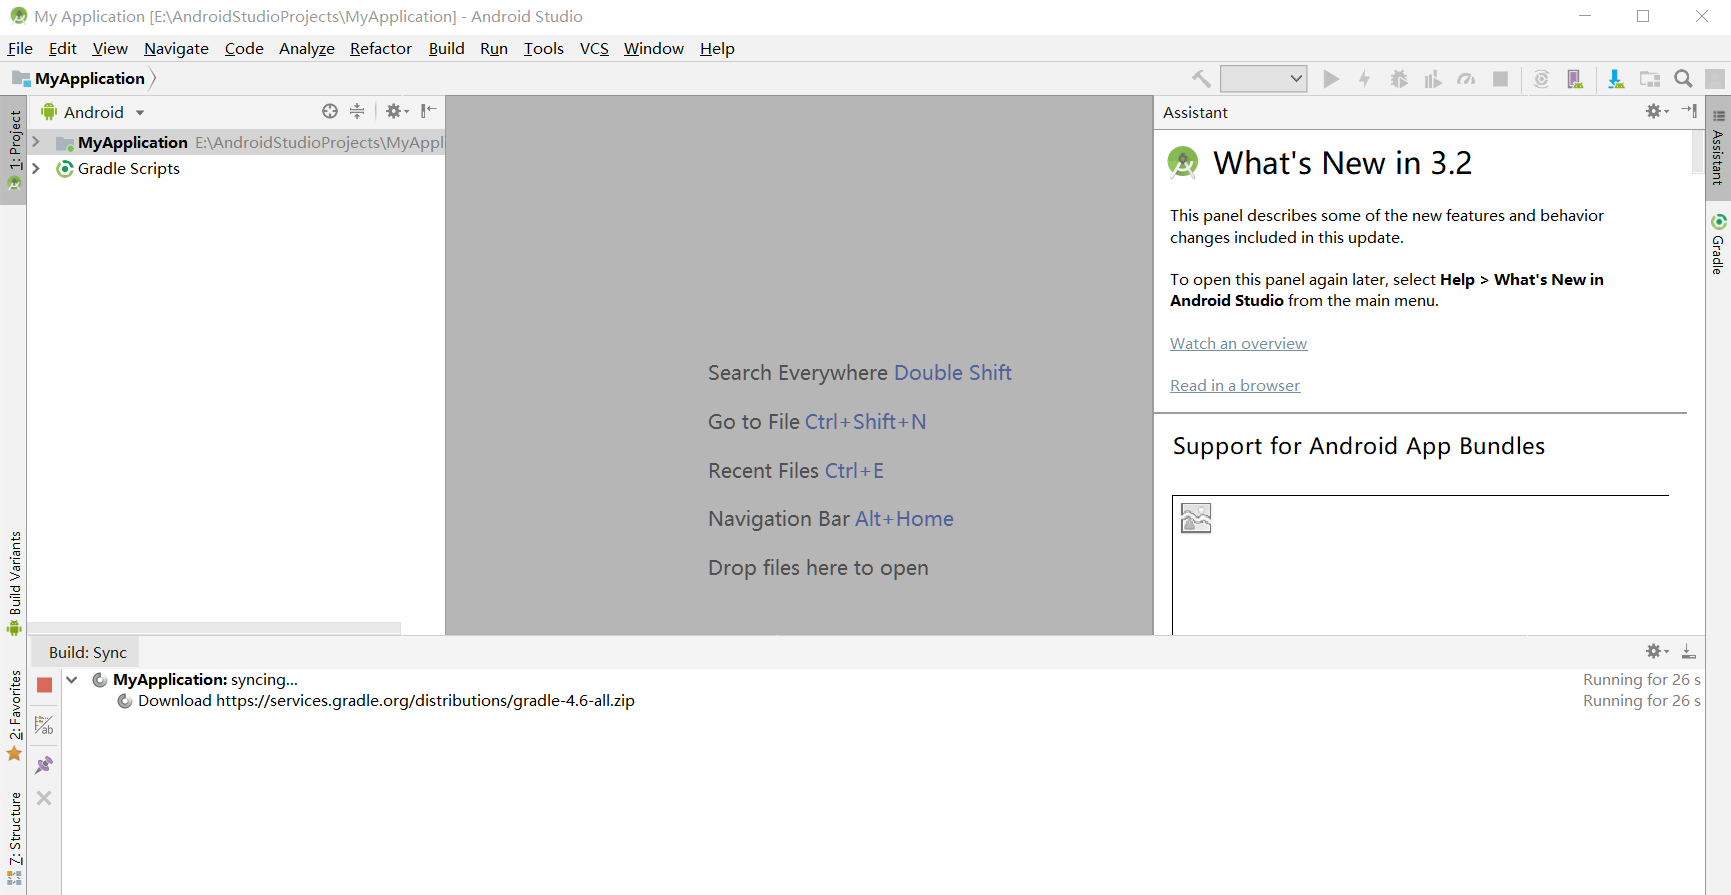Click the Collapse All icon in Project panel
This screenshot has width=1731, height=895.
point(357,111)
